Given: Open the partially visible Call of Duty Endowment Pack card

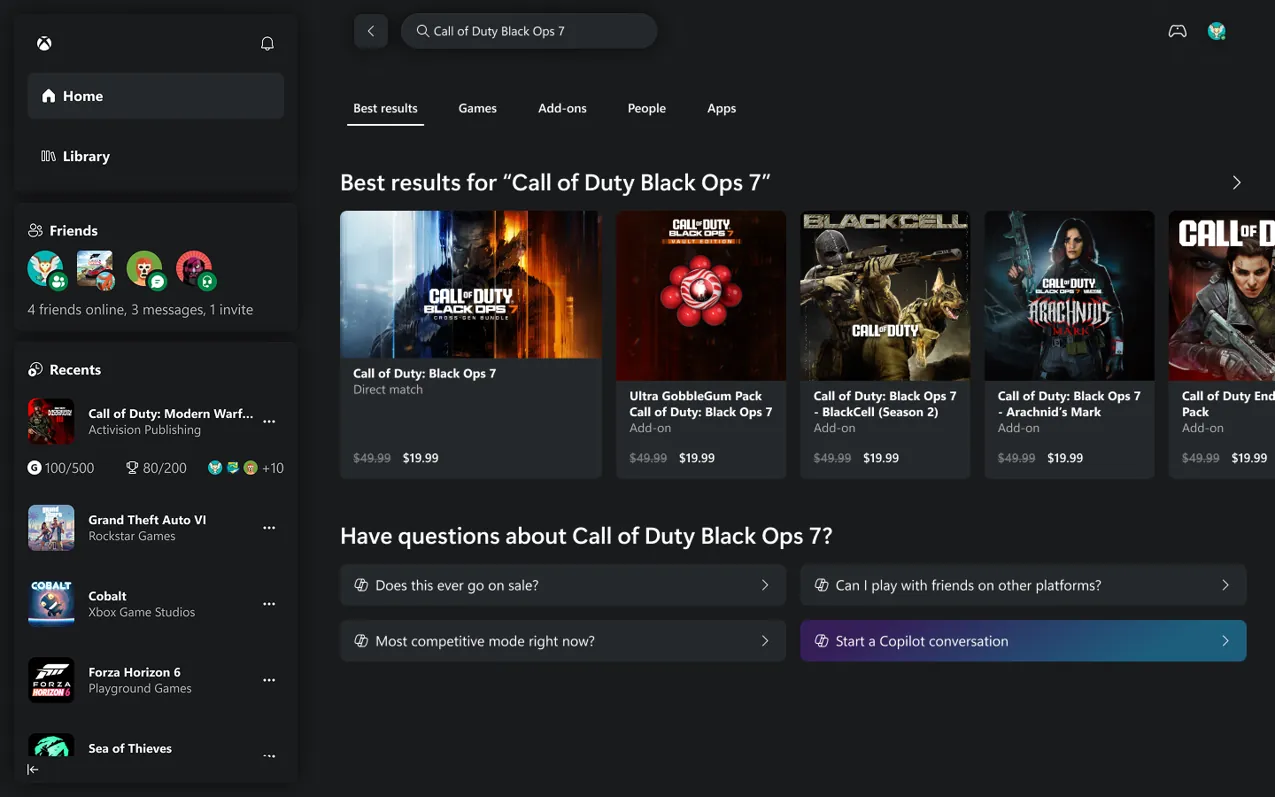Looking at the screenshot, I should click(x=1222, y=344).
